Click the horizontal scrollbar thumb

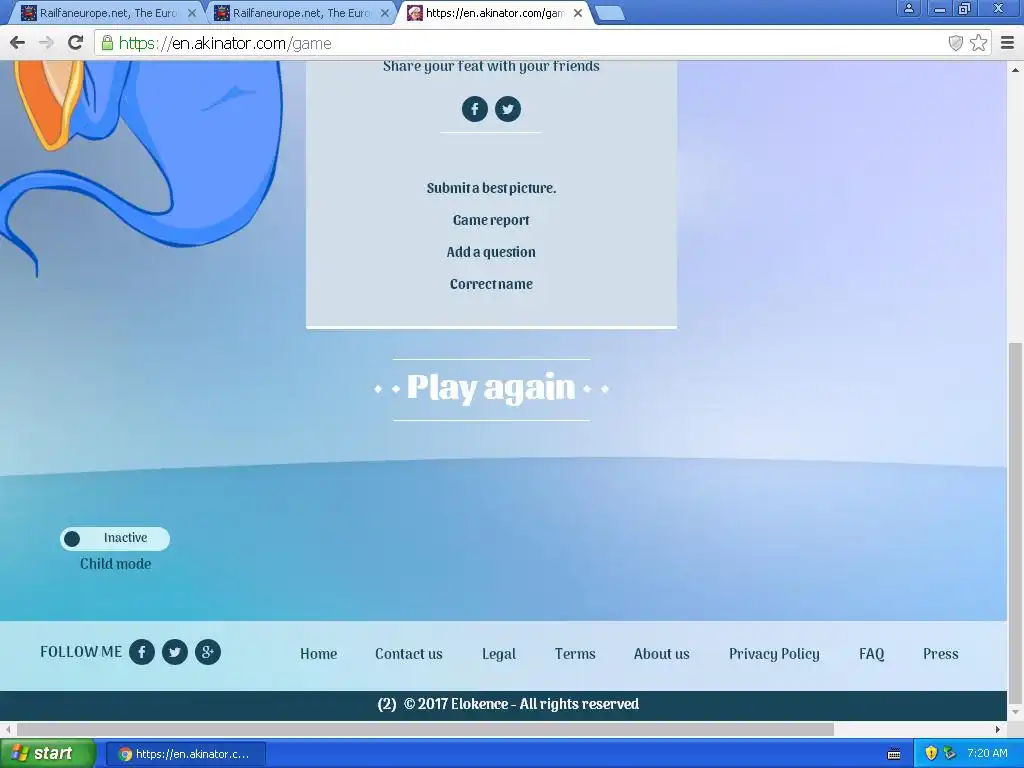pos(425,729)
